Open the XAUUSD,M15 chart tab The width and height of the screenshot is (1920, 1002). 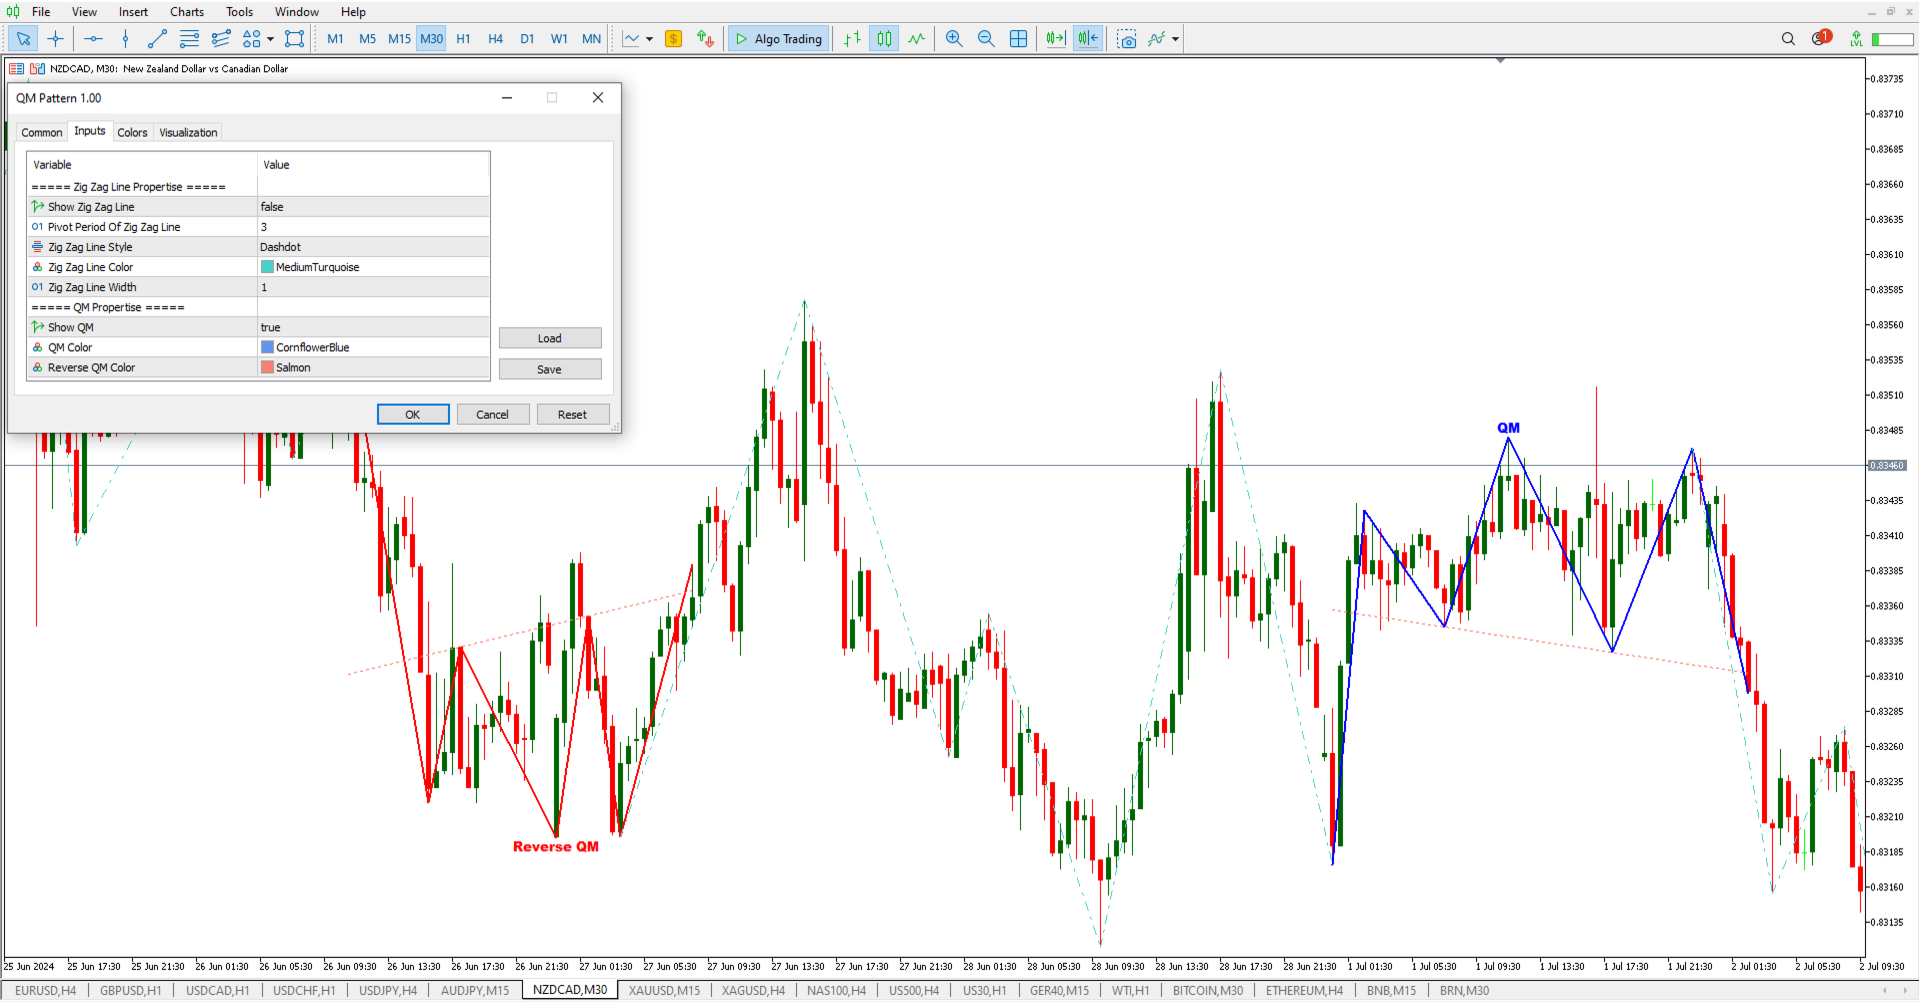click(664, 990)
